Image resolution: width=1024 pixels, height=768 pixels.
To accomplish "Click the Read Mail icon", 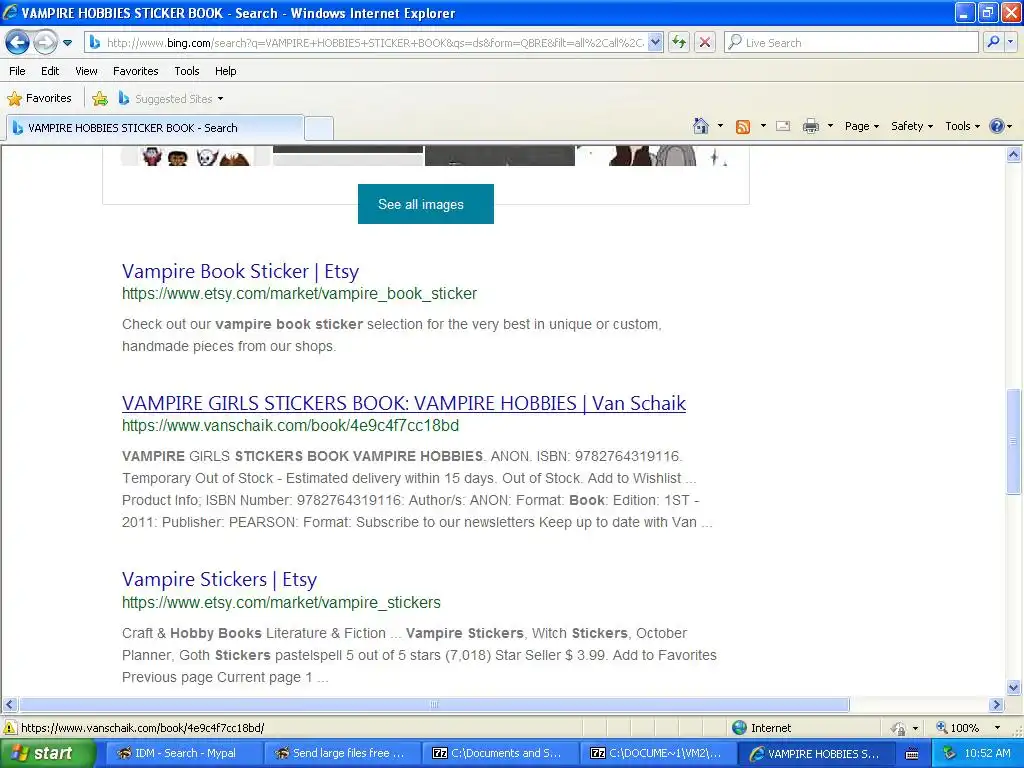I will point(783,126).
